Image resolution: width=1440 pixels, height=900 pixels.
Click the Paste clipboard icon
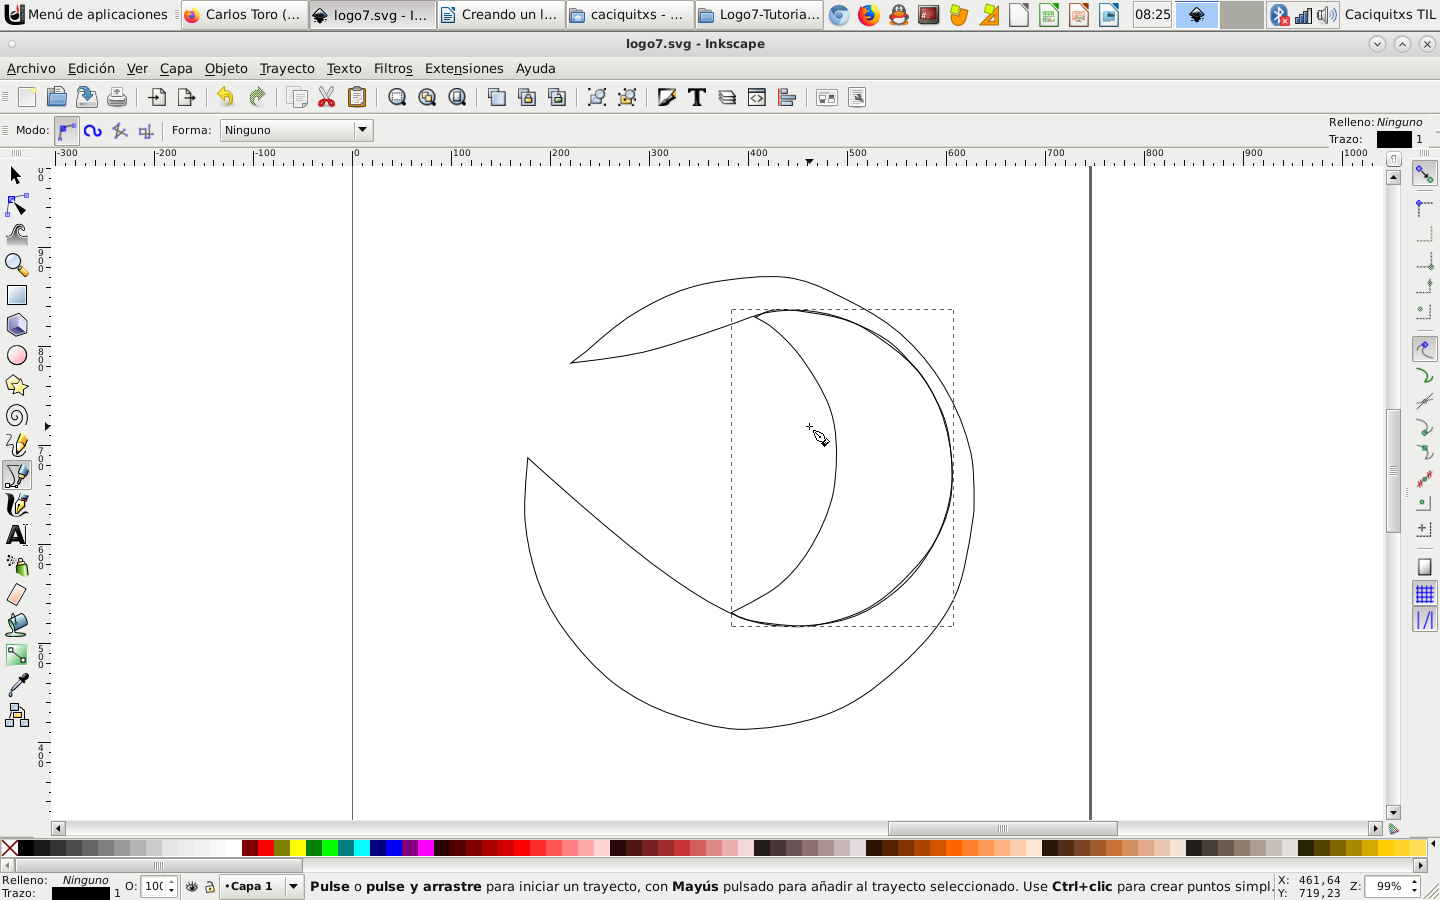pyautogui.click(x=357, y=97)
